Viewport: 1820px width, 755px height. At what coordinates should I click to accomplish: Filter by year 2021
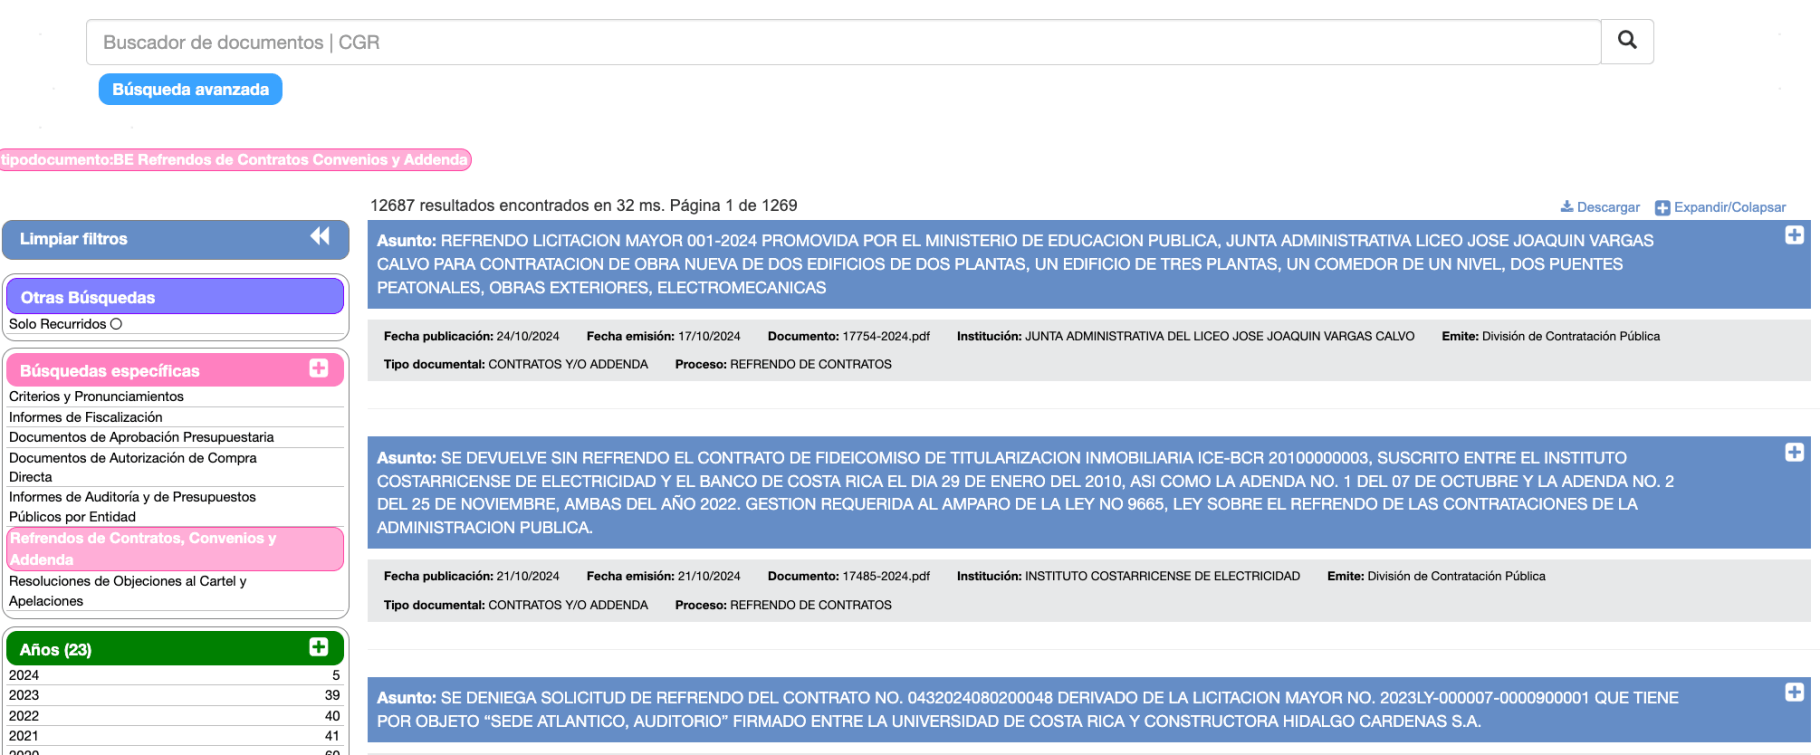point(175,736)
